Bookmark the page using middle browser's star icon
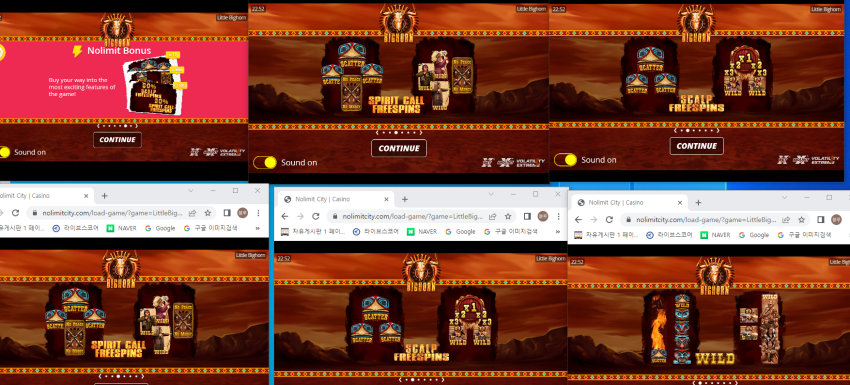Screen dimensions: 850x385 click(508, 216)
